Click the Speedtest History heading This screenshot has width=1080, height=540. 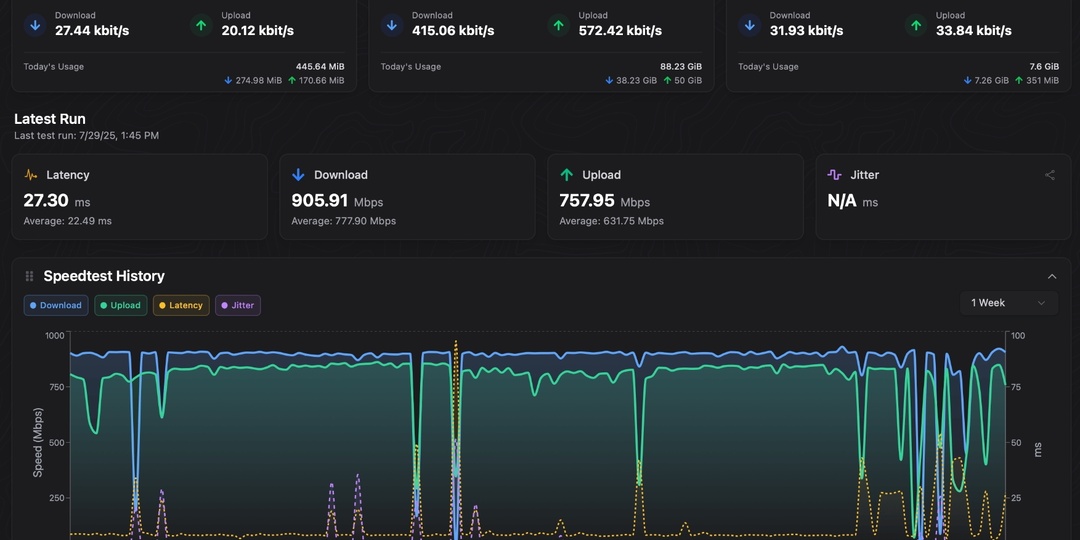click(x=104, y=276)
